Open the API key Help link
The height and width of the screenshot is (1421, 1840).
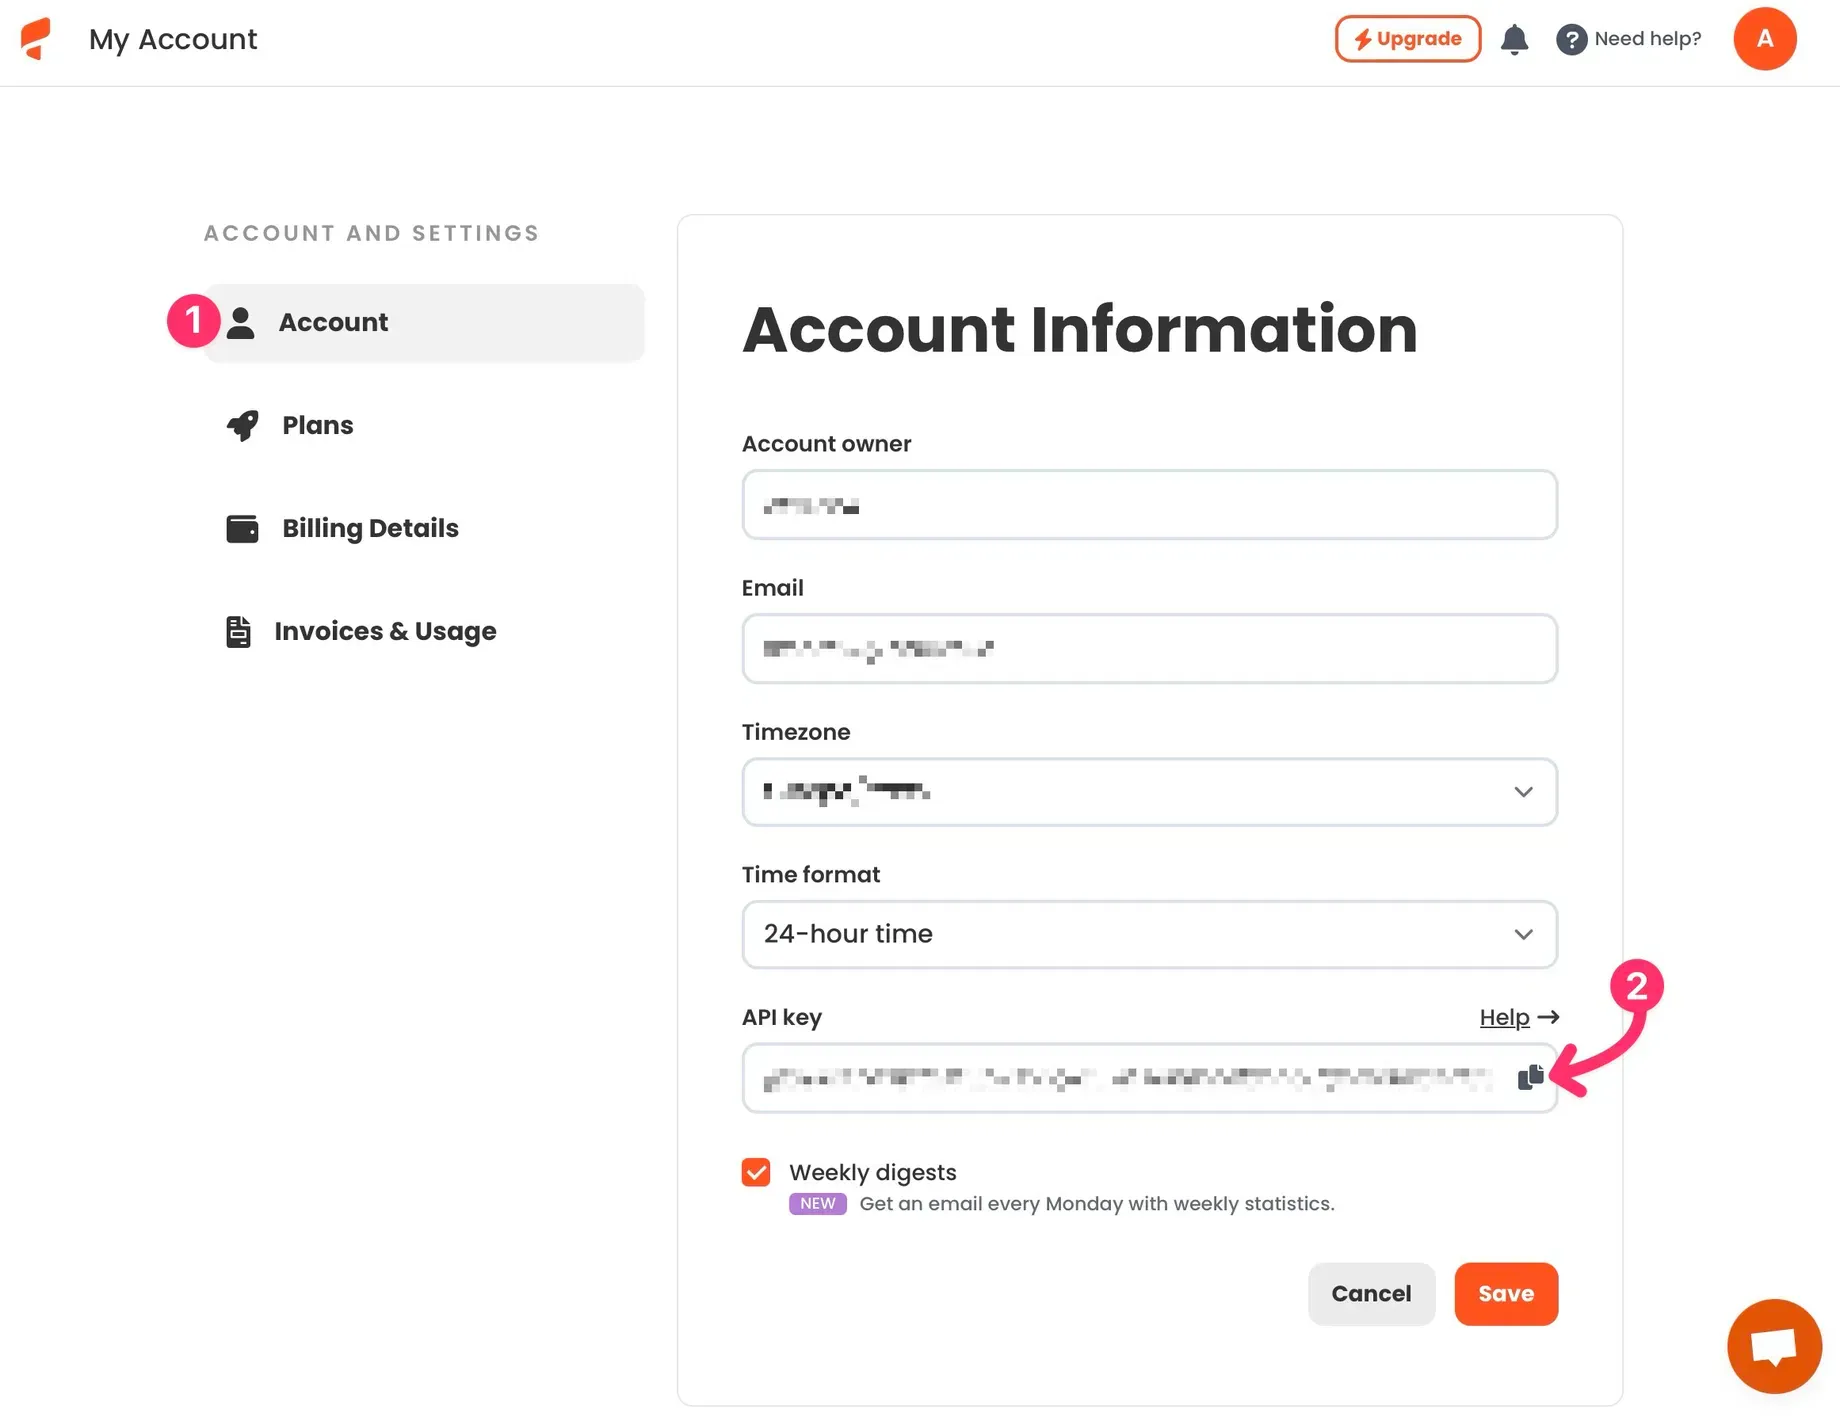1504,1017
